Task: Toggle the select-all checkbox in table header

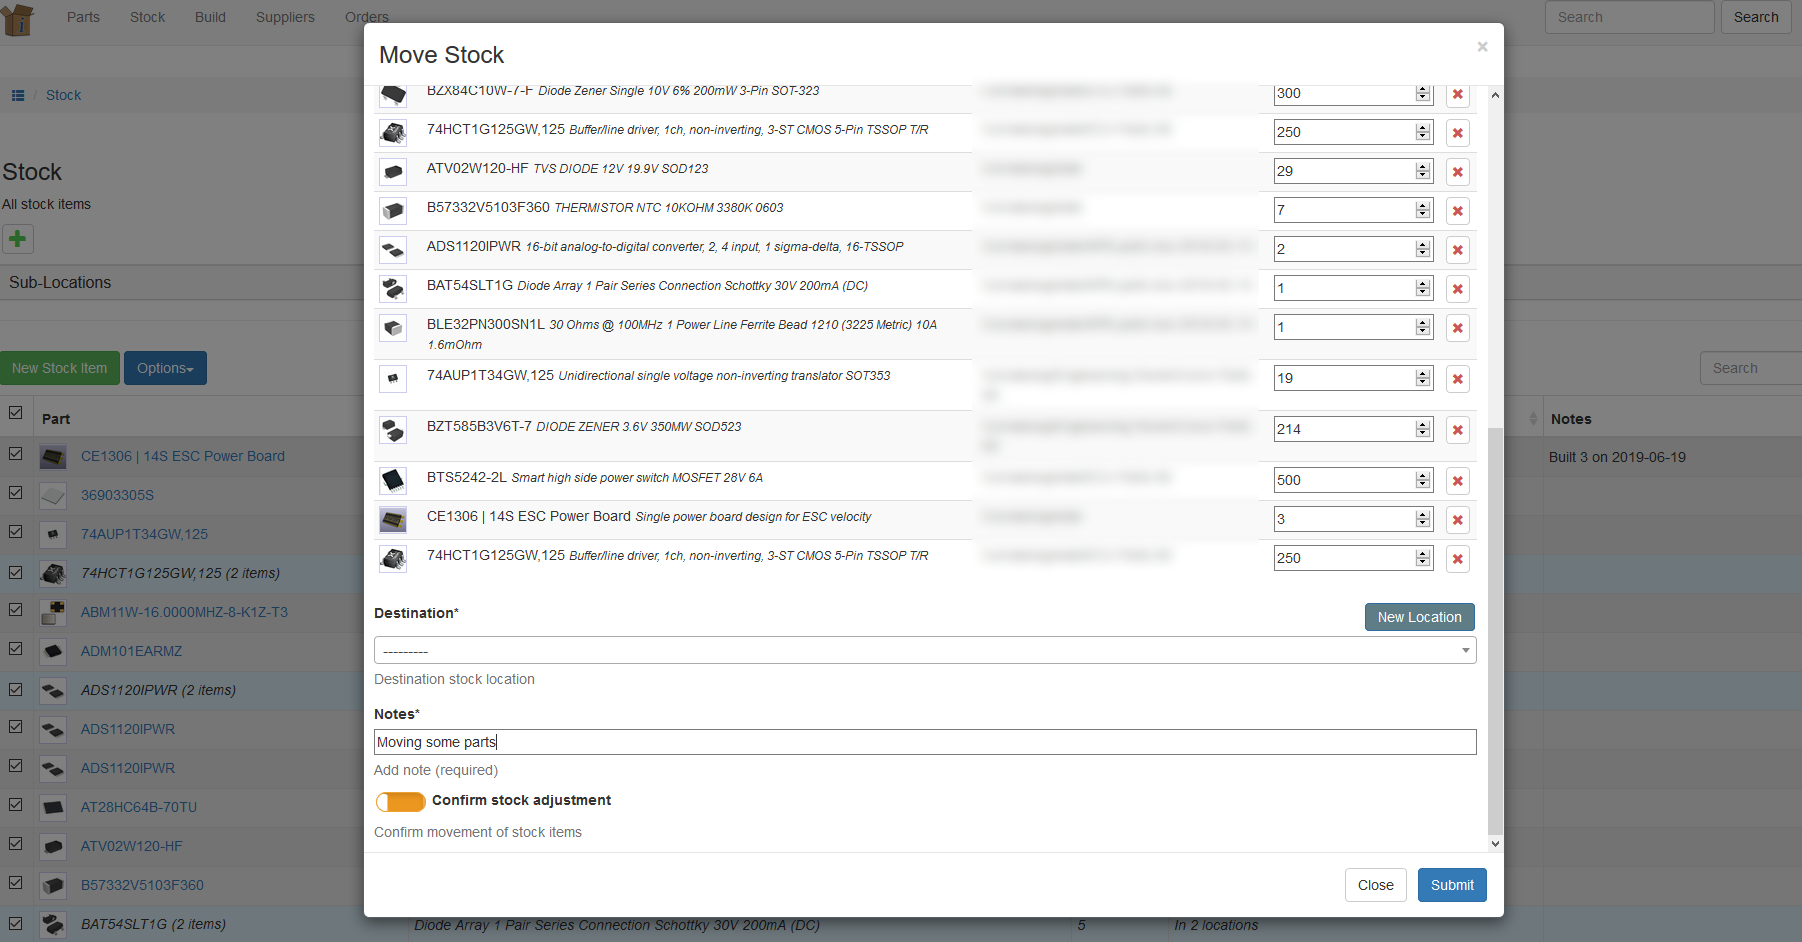Action: point(16,413)
